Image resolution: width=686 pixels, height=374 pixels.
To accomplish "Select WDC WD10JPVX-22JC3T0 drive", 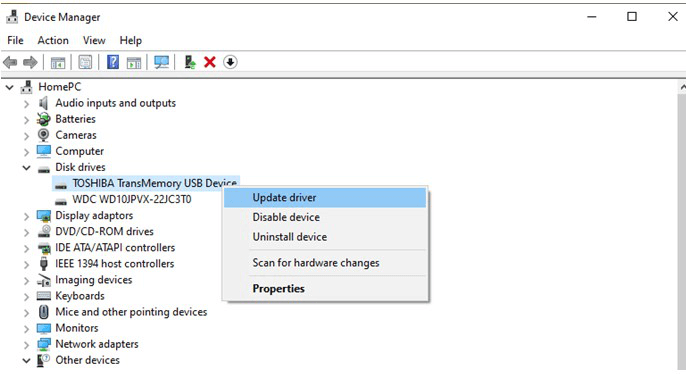I will [x=132, y=199].
